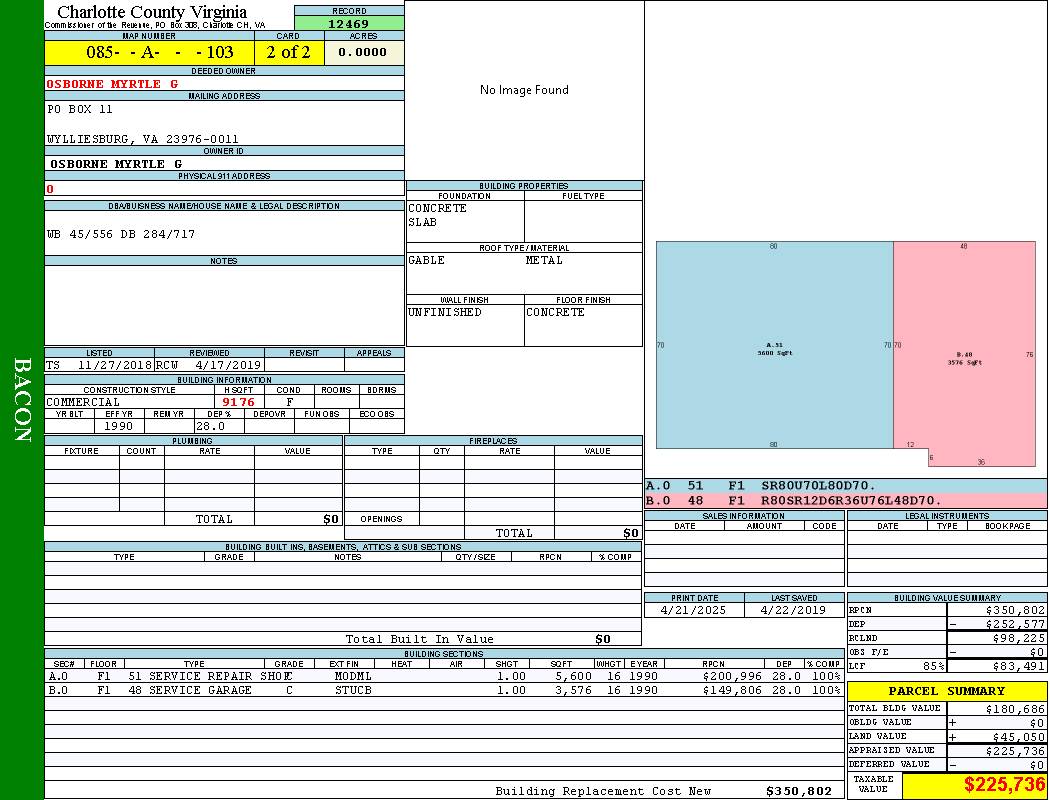The height and width of the screenshot is (800, 1050).
Task: Click the 'No Image Found' photo placeholder
Action: pyautogui.click(x=524, y=90)
